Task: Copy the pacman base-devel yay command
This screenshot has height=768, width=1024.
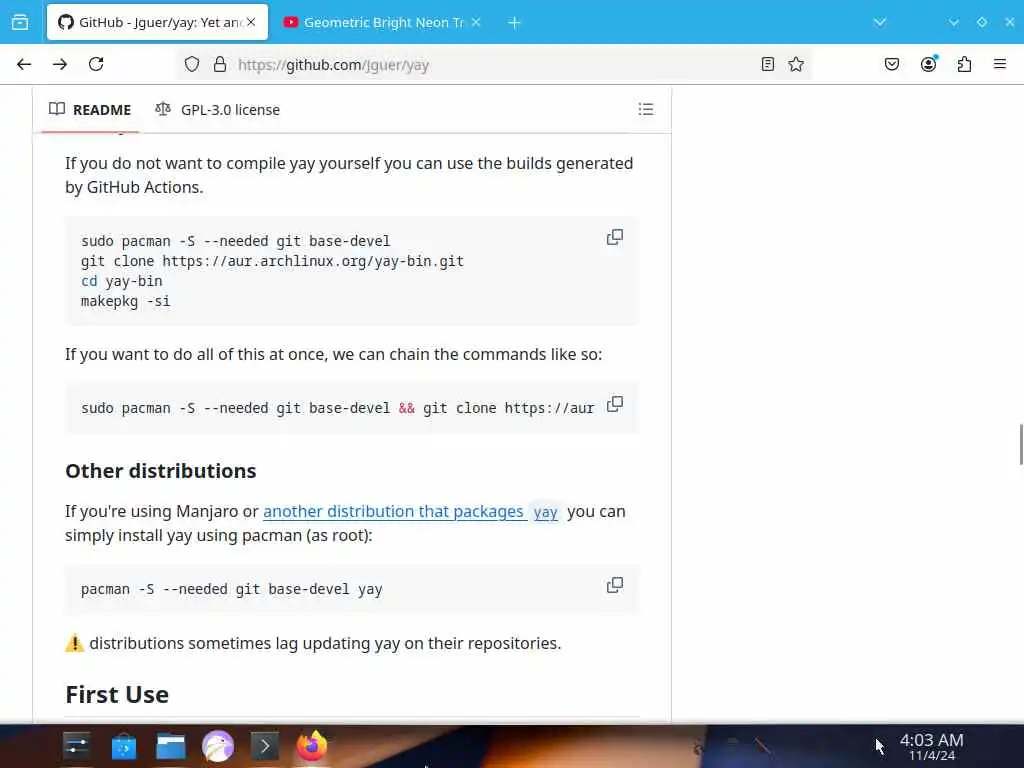Action: click(615, 585)
